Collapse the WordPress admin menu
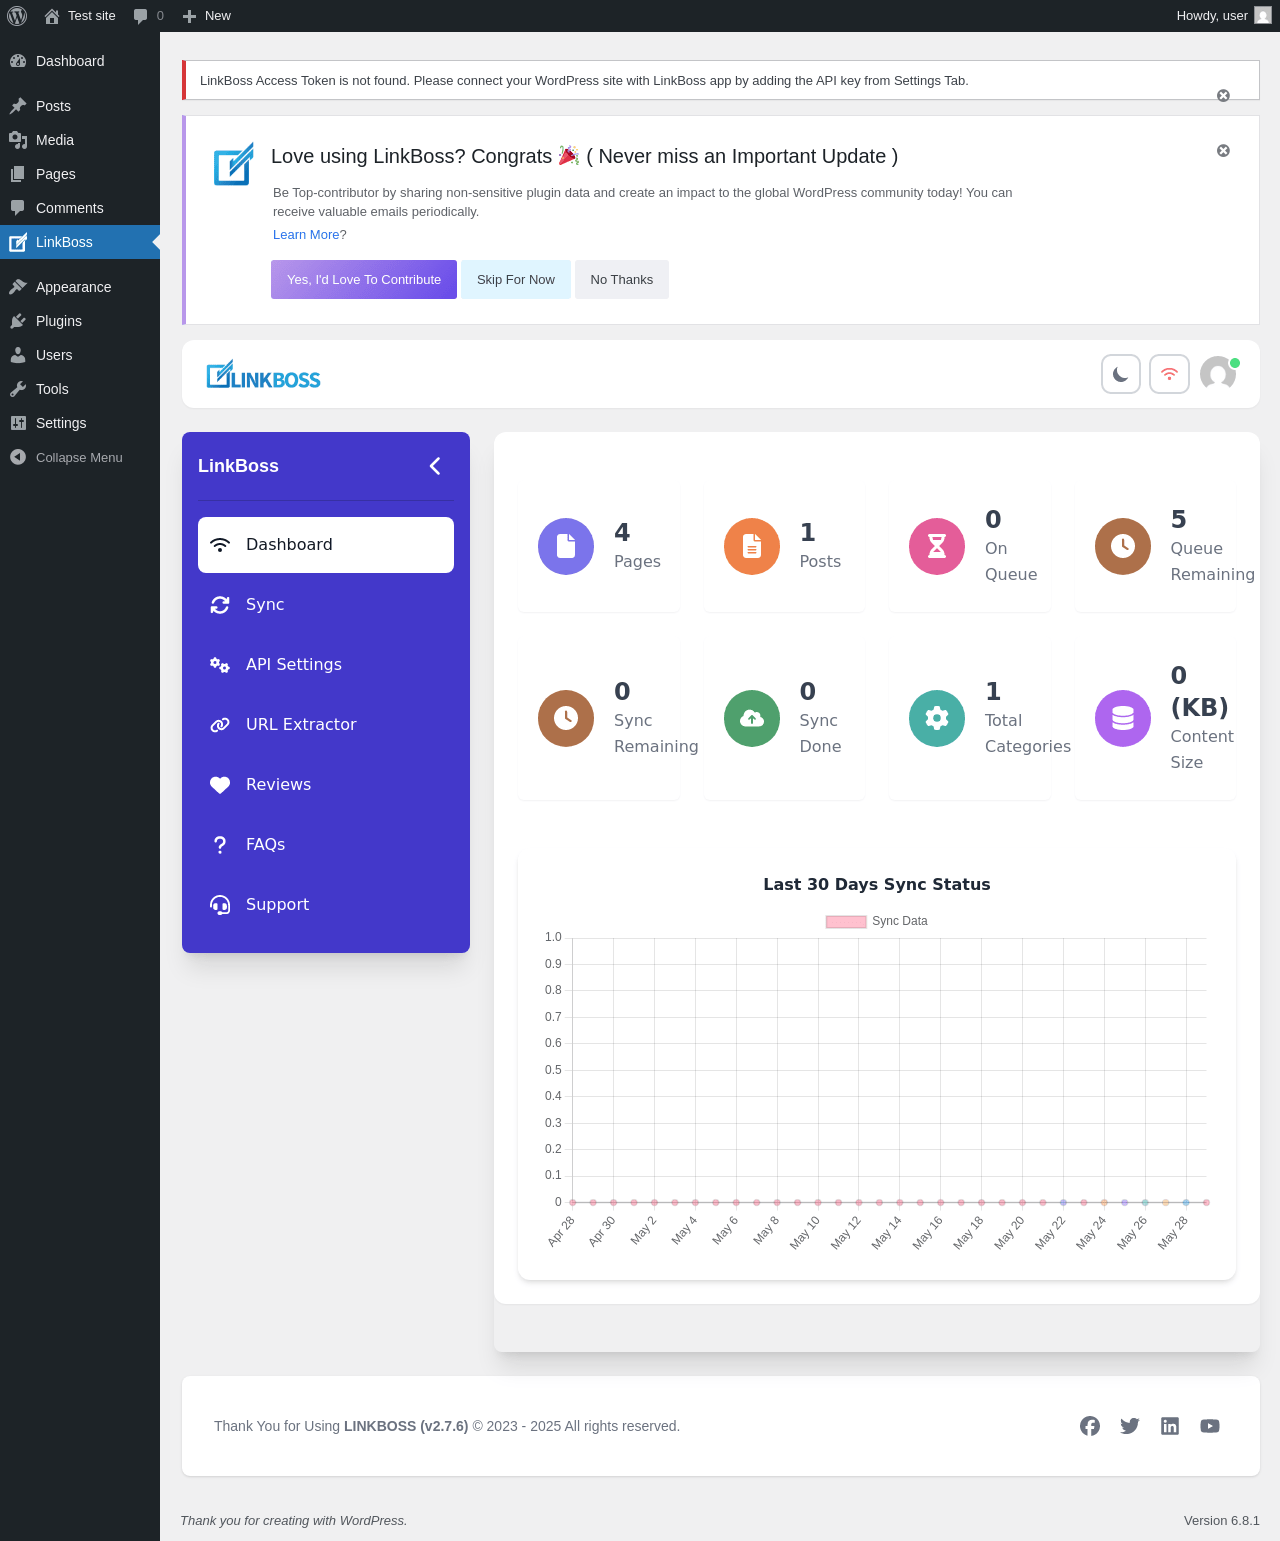Viewport: 1280px width, 1541px height. (x=80, y=457)
